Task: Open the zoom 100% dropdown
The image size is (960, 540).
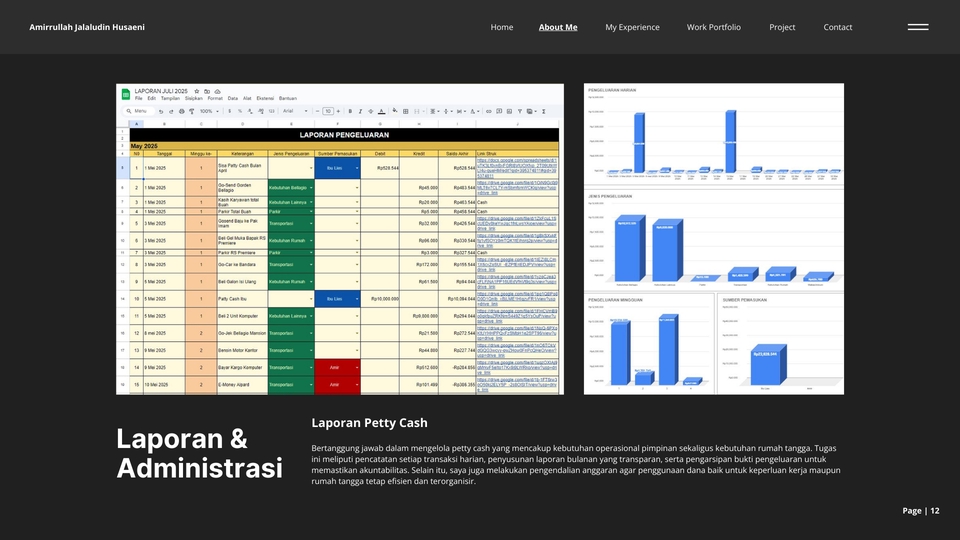Action: (209, 111)
